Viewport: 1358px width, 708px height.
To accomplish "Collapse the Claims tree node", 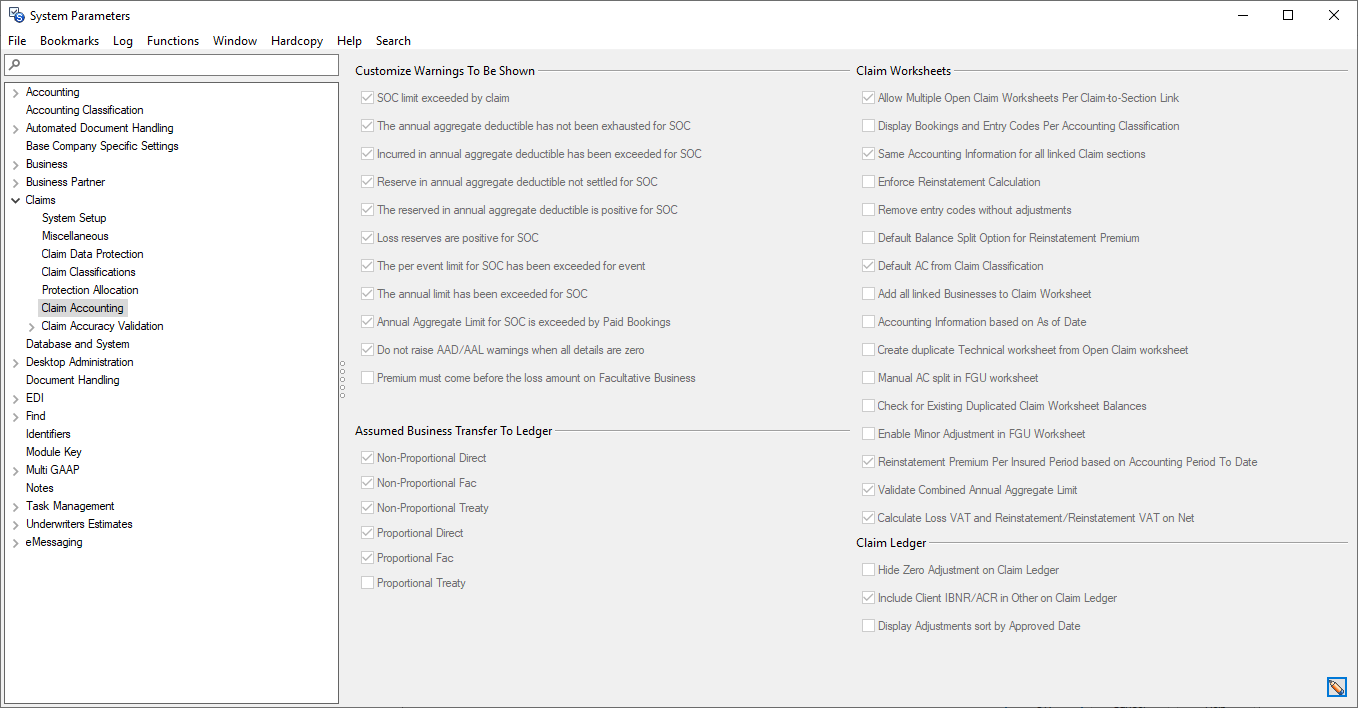I will tap(16, 199).
